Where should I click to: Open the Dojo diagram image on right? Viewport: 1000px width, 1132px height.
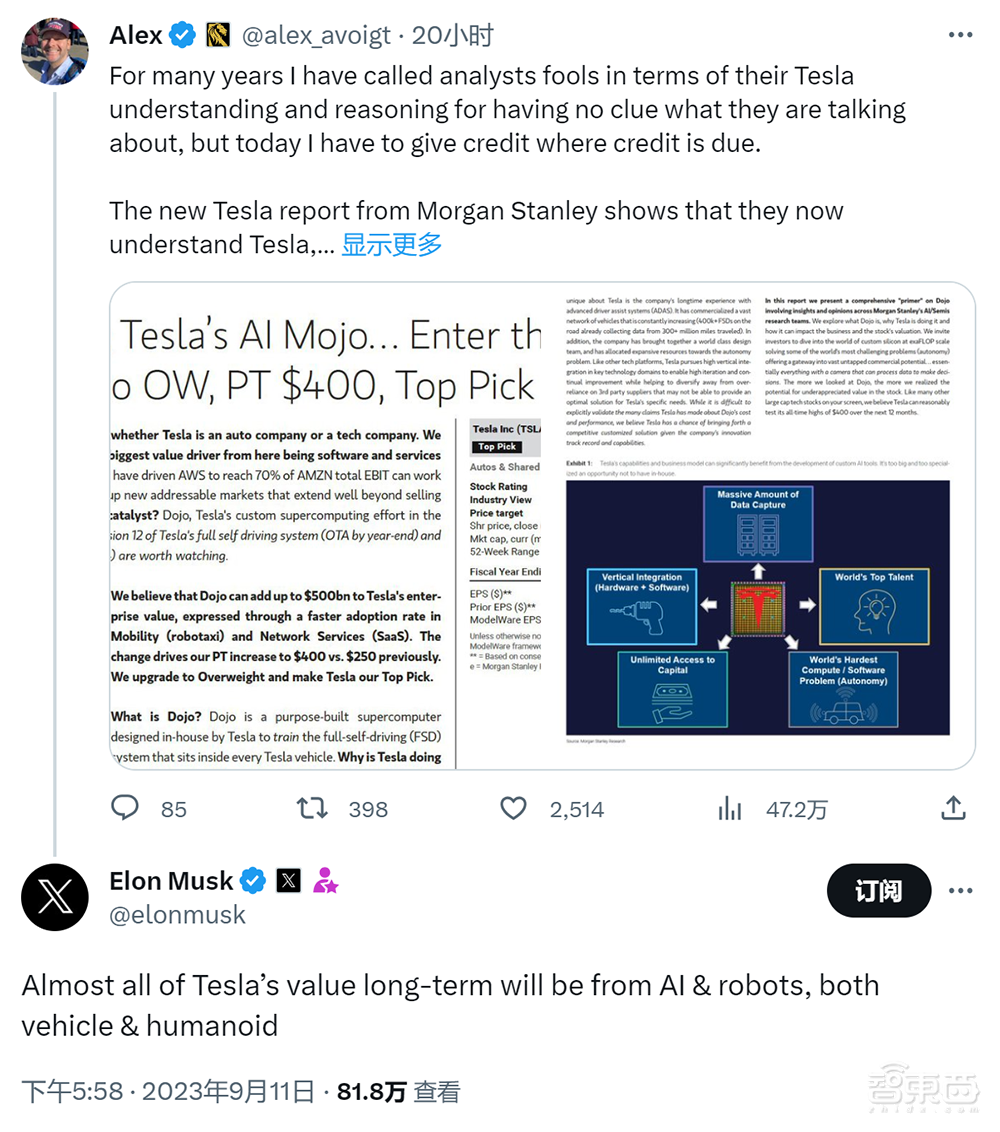click(x=758, y=526)
